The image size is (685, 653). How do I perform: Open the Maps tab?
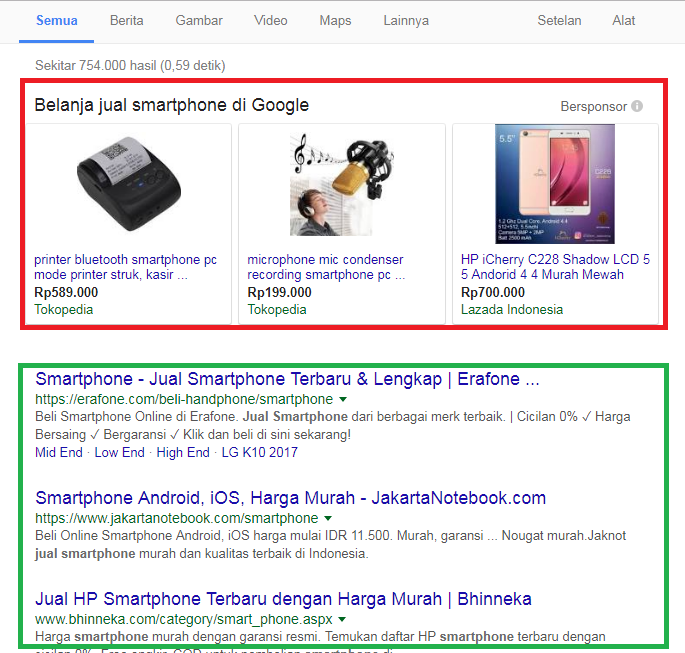tap(335, 21)
